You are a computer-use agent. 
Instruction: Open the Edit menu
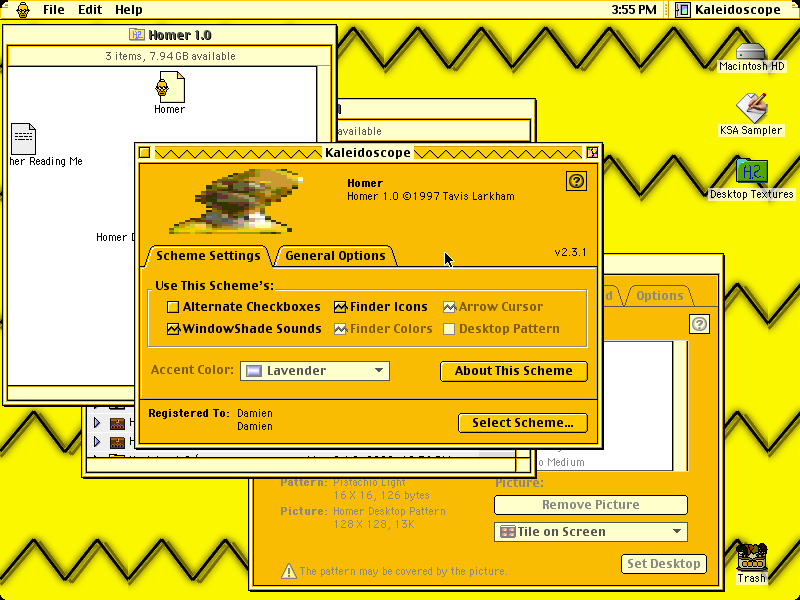click(x=90, y=10)
